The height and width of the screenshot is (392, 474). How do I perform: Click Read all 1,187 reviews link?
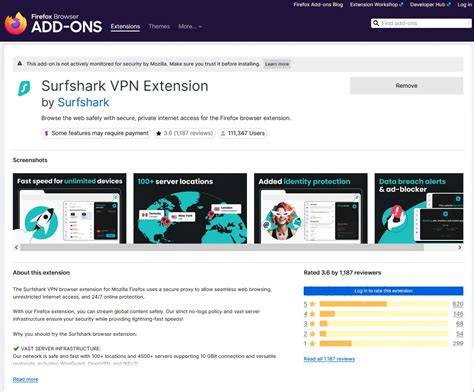pos(329,359)
